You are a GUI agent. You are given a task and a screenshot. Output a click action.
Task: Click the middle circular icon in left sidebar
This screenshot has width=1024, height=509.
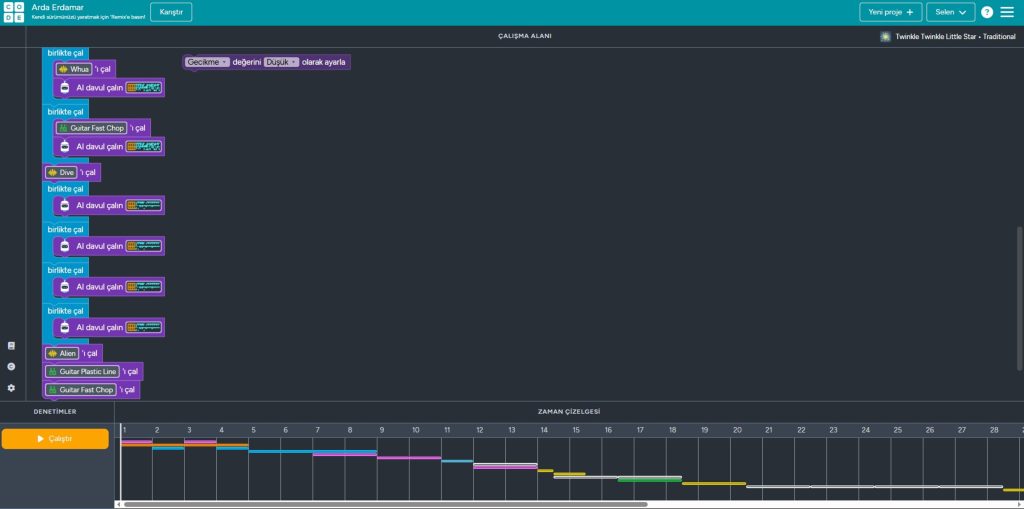[11, 367]
